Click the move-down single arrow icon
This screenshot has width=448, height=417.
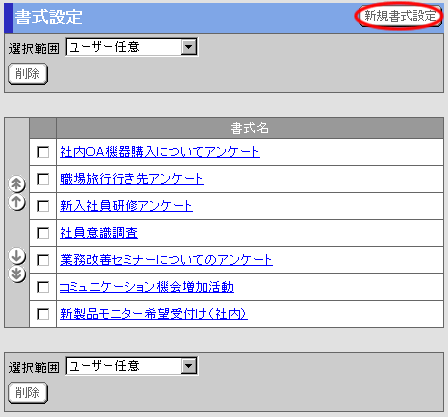tap(17, 256)
